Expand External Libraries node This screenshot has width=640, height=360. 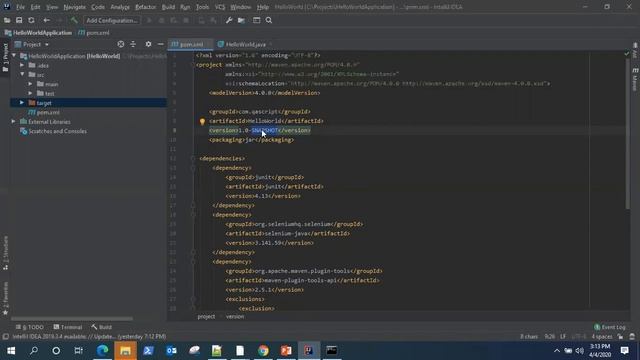[13, 122]
